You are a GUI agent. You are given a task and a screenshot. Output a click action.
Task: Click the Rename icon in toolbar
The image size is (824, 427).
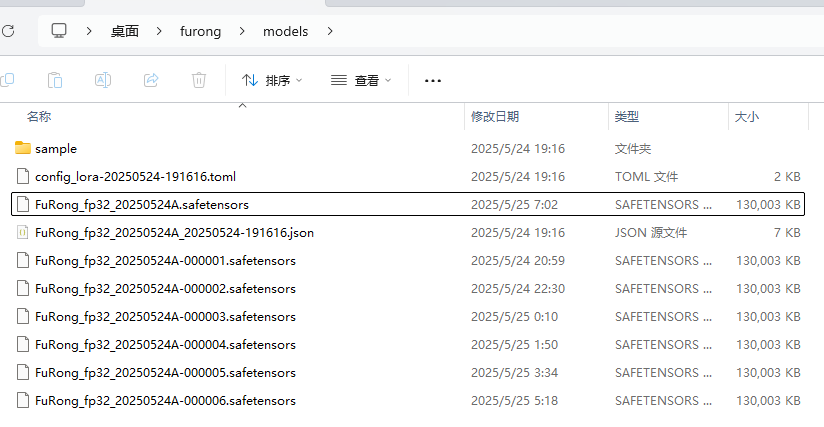pos(103,80)
